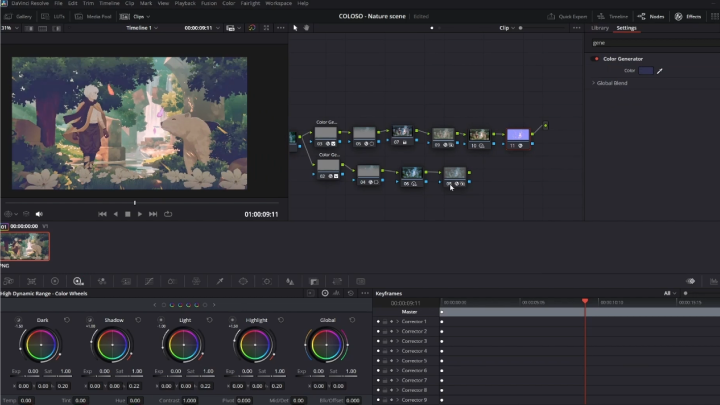Open the Curves palette icon
Viewport: 720px width, 405px height.
point(149,281)
